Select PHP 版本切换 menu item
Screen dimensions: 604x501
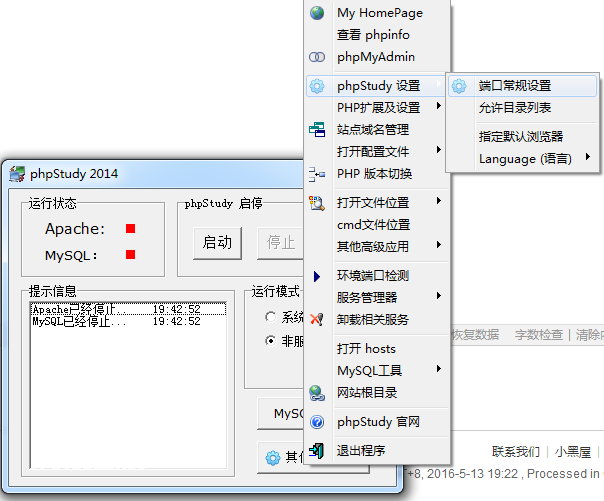pyautogui.click(x=378, y=174)
